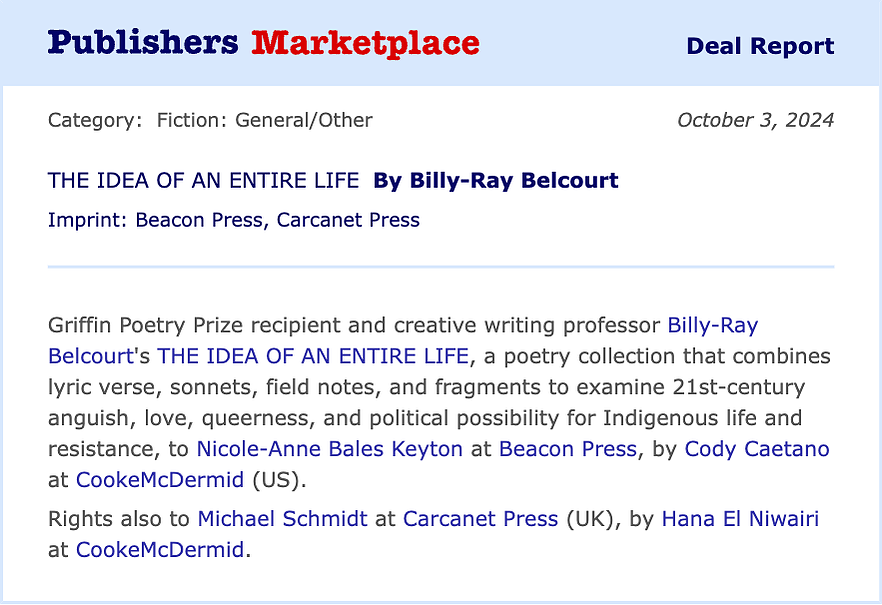Click the Fiction: General/Other category text

(265, 120)
